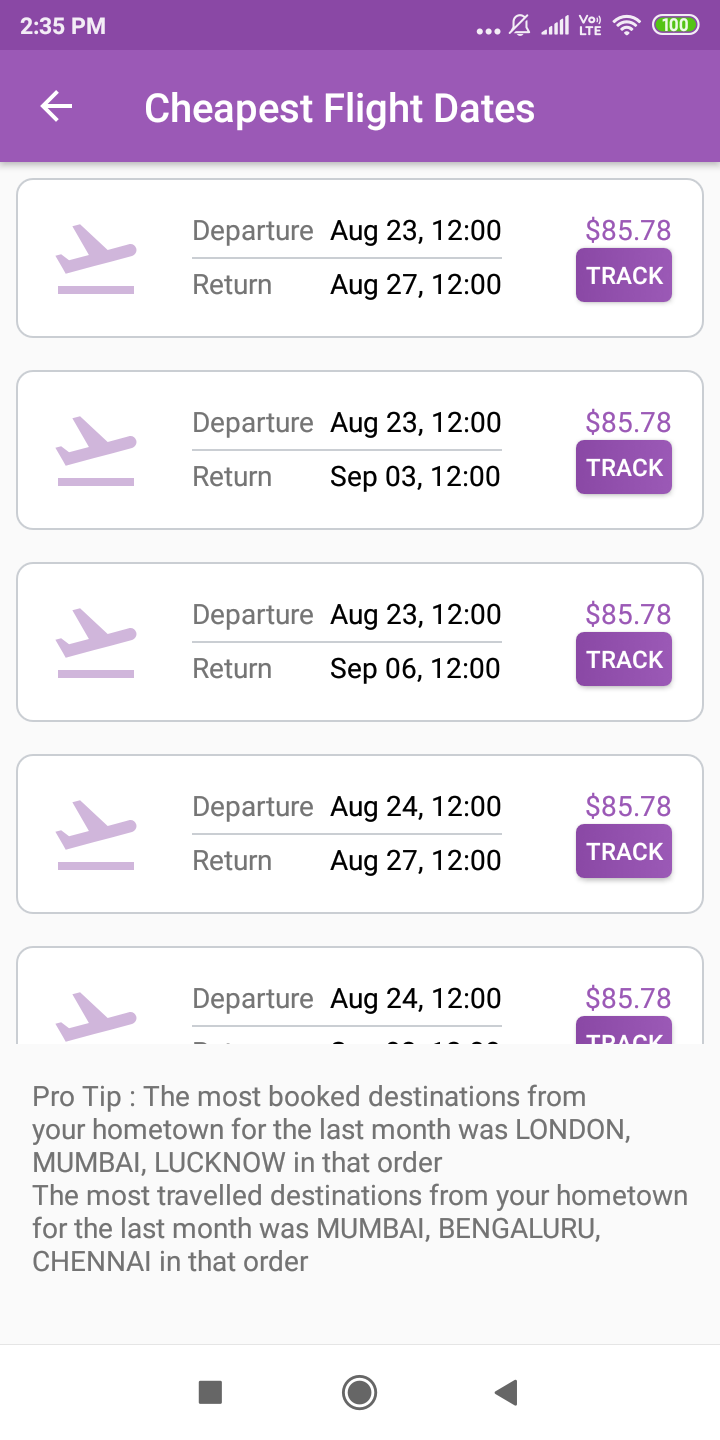This screenshot has width=720, height=1440.
Task: Tap the battery indicator in status bar
Action: [675, 26]
